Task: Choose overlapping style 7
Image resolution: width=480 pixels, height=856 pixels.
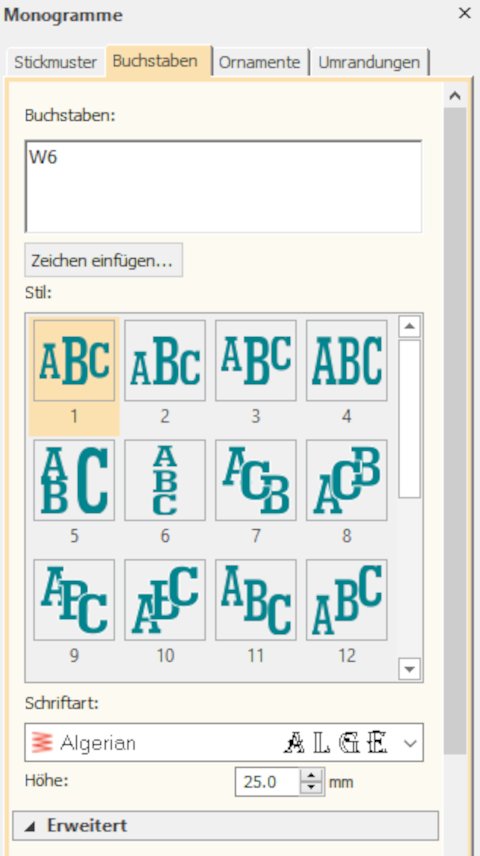Action: (256, 480)
